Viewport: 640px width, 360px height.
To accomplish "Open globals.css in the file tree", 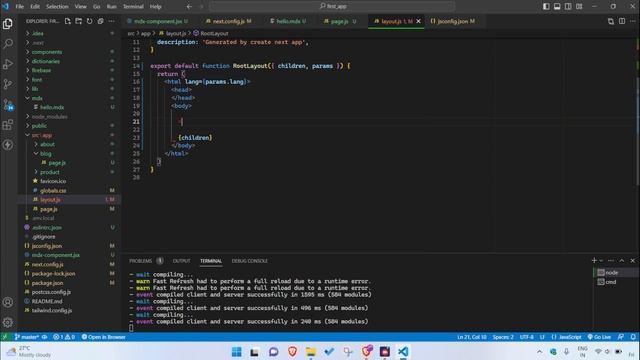I will tap(53, 191).
